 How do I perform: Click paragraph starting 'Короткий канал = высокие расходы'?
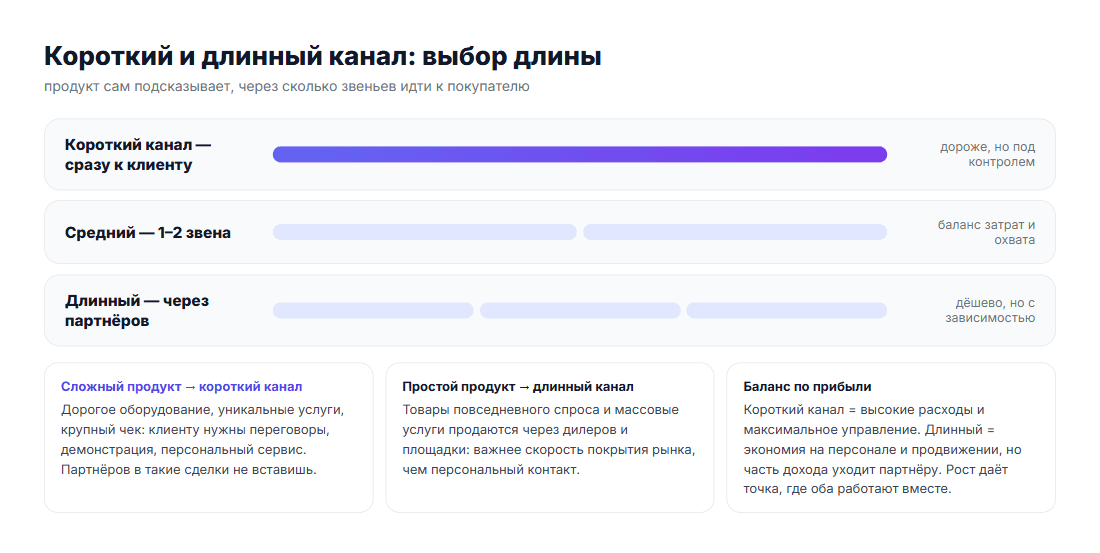tap(883, 449)
